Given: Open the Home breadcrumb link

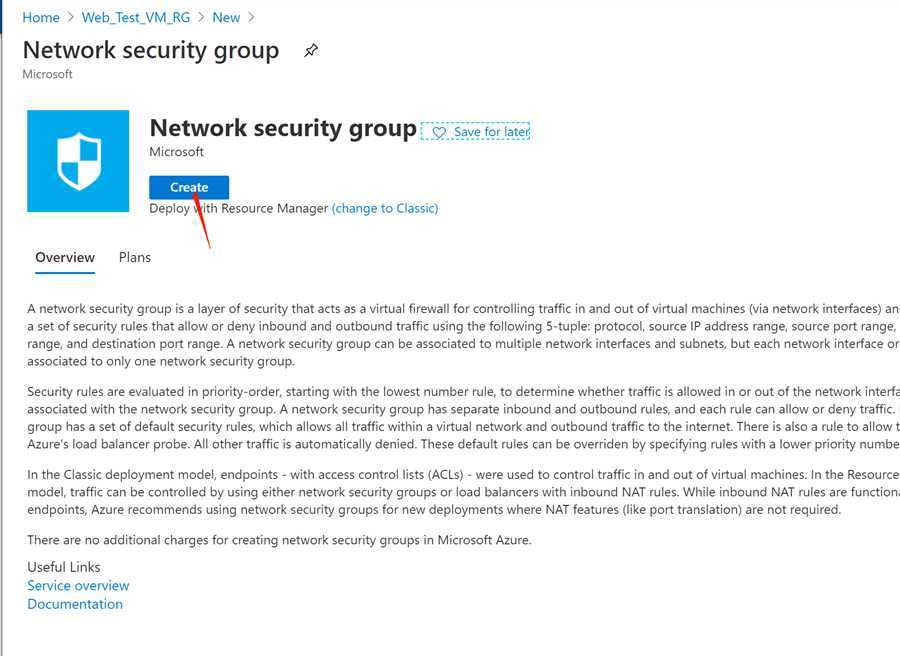Looking at the screenshot, I should tap(41, 18).
